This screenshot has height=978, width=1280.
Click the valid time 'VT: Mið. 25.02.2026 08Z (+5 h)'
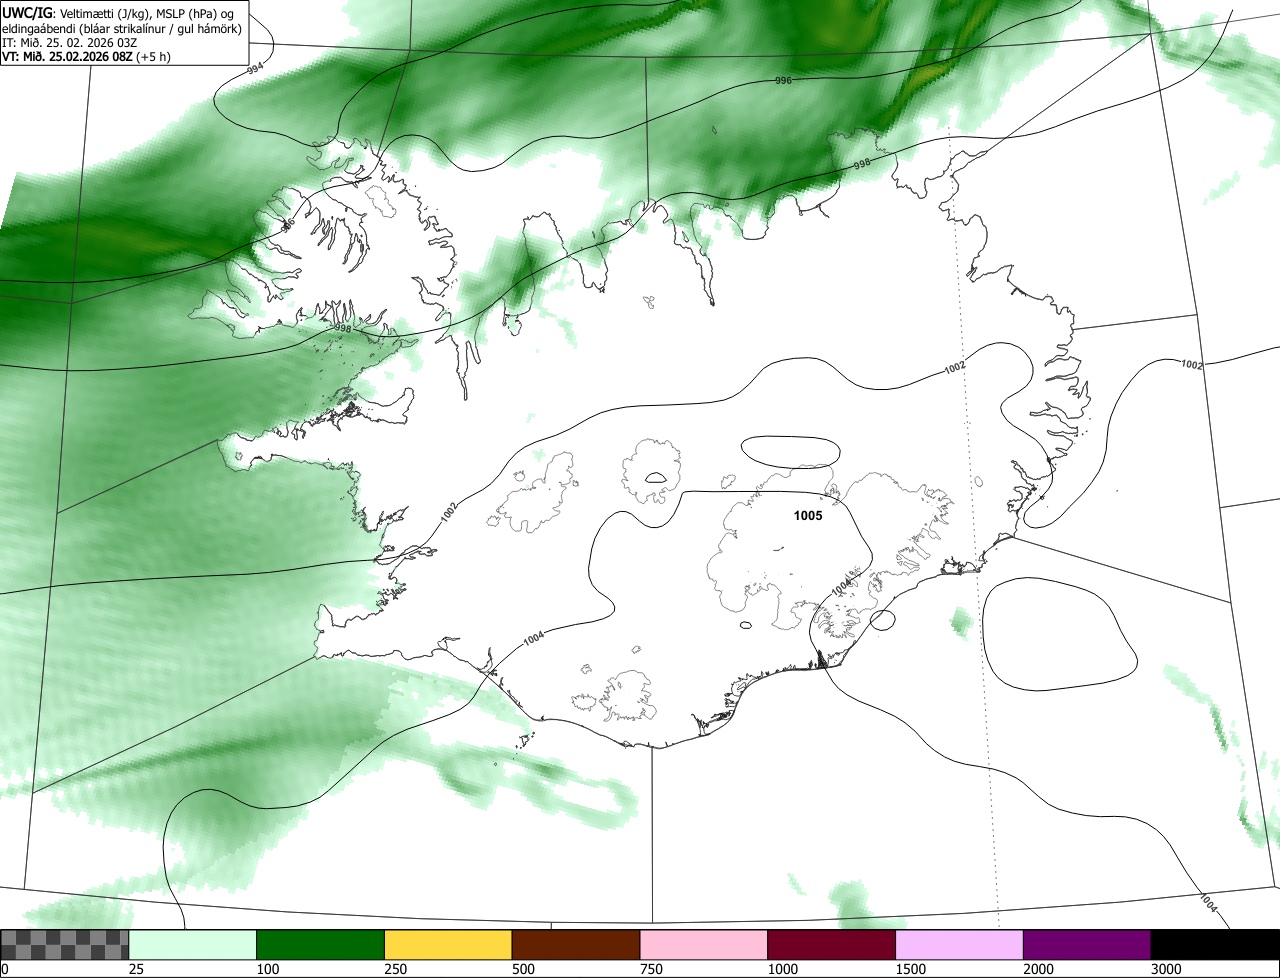point(86,56)
